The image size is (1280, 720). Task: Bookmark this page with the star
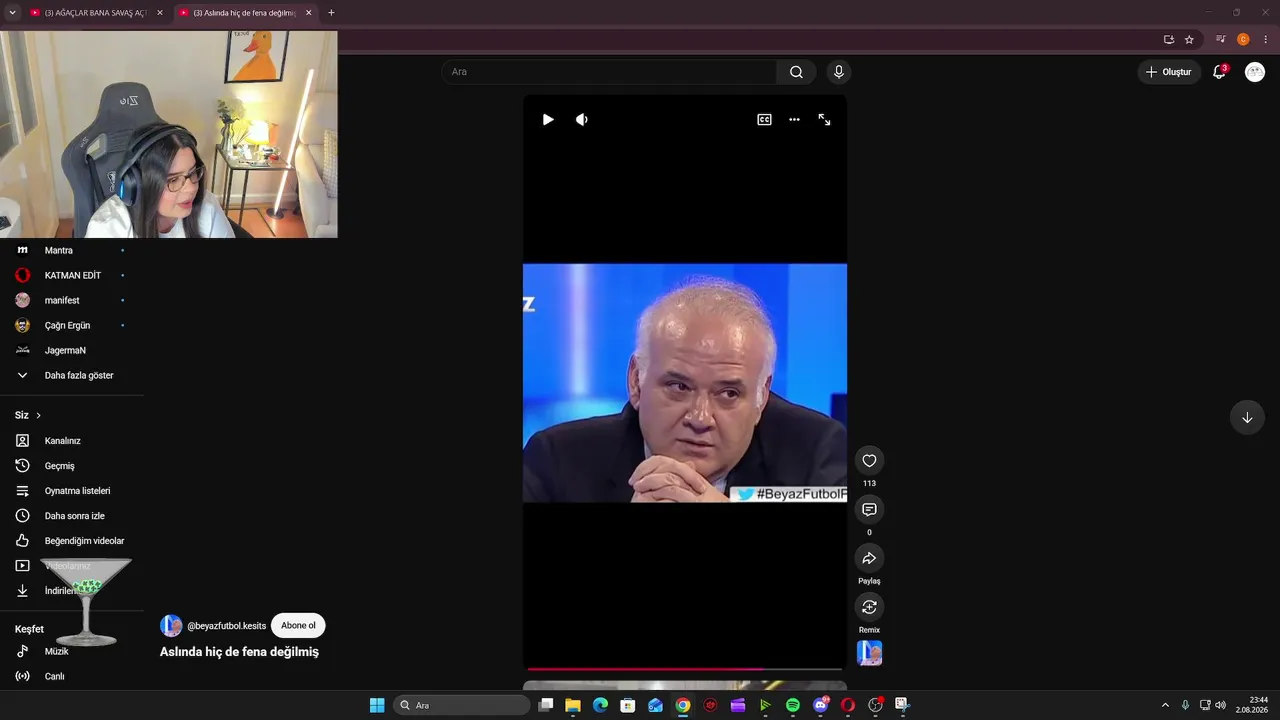click(x=1189, y=40)
